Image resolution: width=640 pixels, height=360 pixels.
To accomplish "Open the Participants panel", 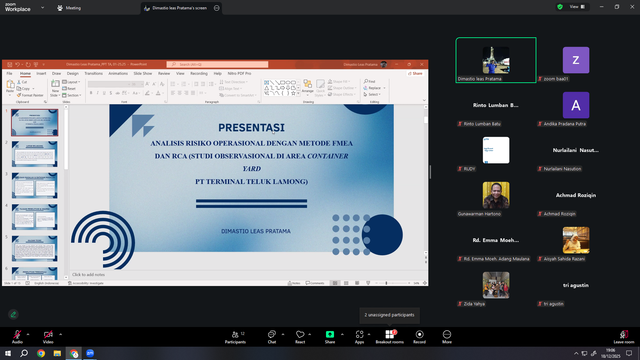I will [x=236, y=337].
